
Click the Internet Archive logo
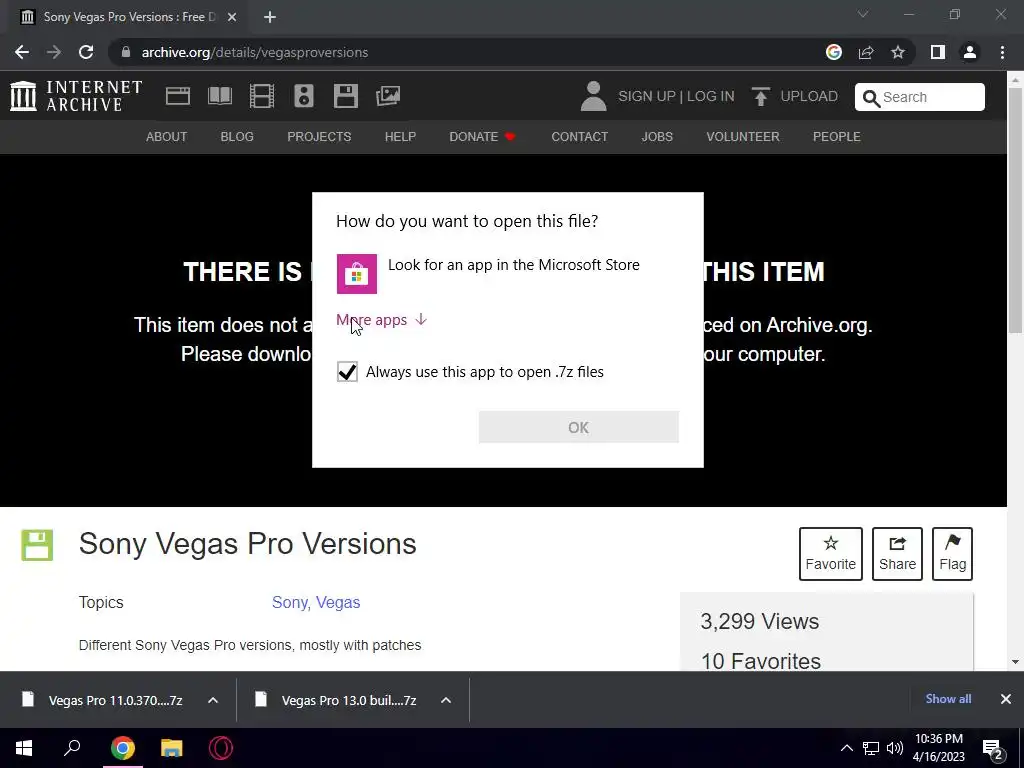[76, 96]
